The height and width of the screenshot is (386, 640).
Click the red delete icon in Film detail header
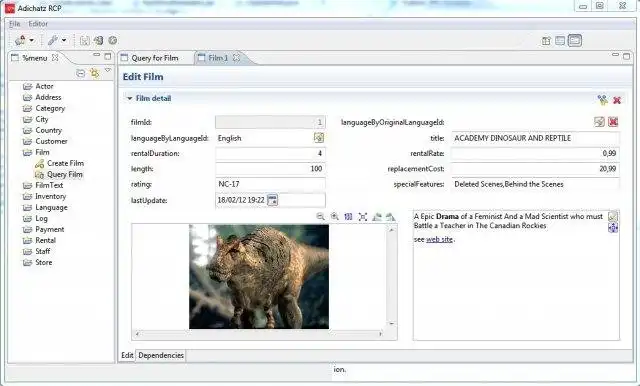(x=617, y=100)
